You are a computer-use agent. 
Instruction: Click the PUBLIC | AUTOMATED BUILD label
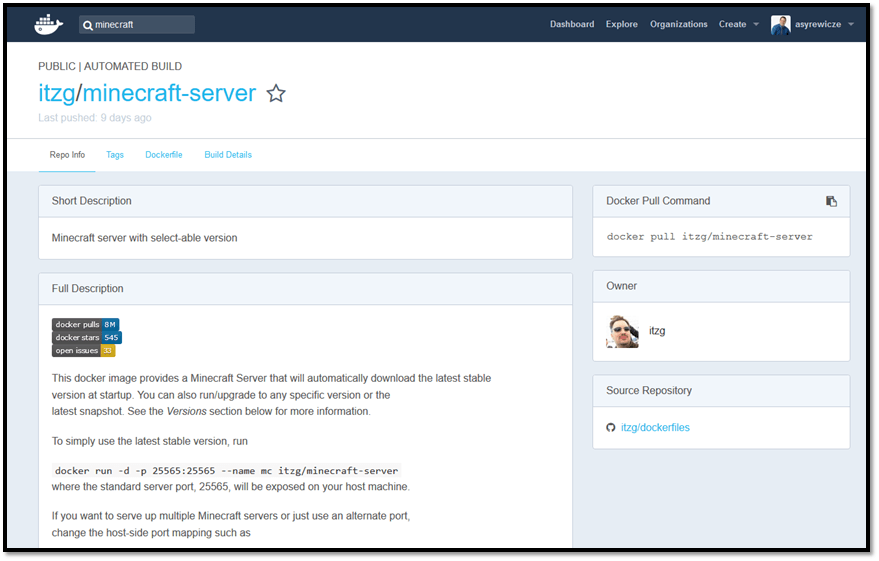(x=110, y=66)
